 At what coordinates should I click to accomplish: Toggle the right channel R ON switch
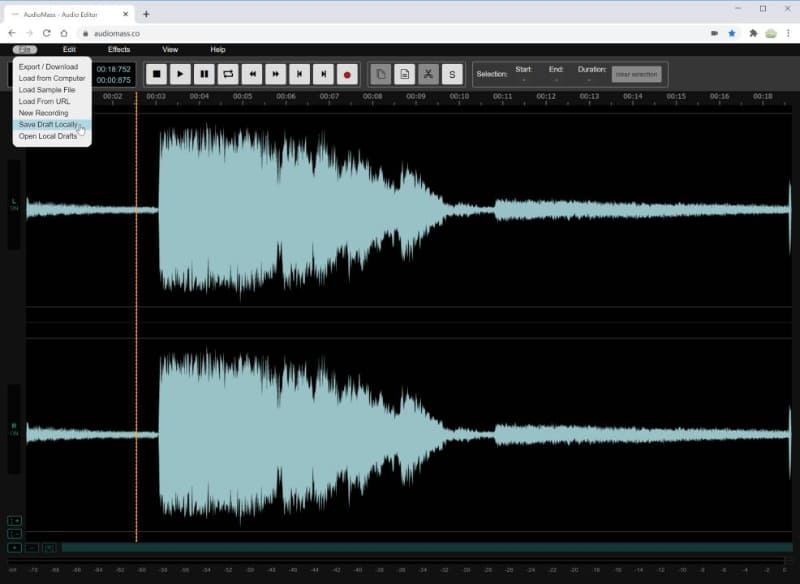(14, 429)
